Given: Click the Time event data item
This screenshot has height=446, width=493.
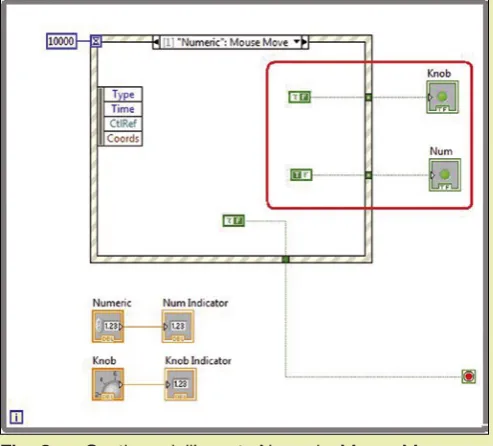Looking at the screenshot, I should click(123, 109).
